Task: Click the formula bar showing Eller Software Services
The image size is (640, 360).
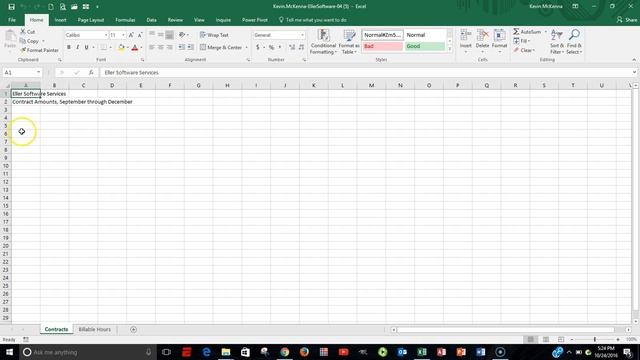Action: (367, 72)
